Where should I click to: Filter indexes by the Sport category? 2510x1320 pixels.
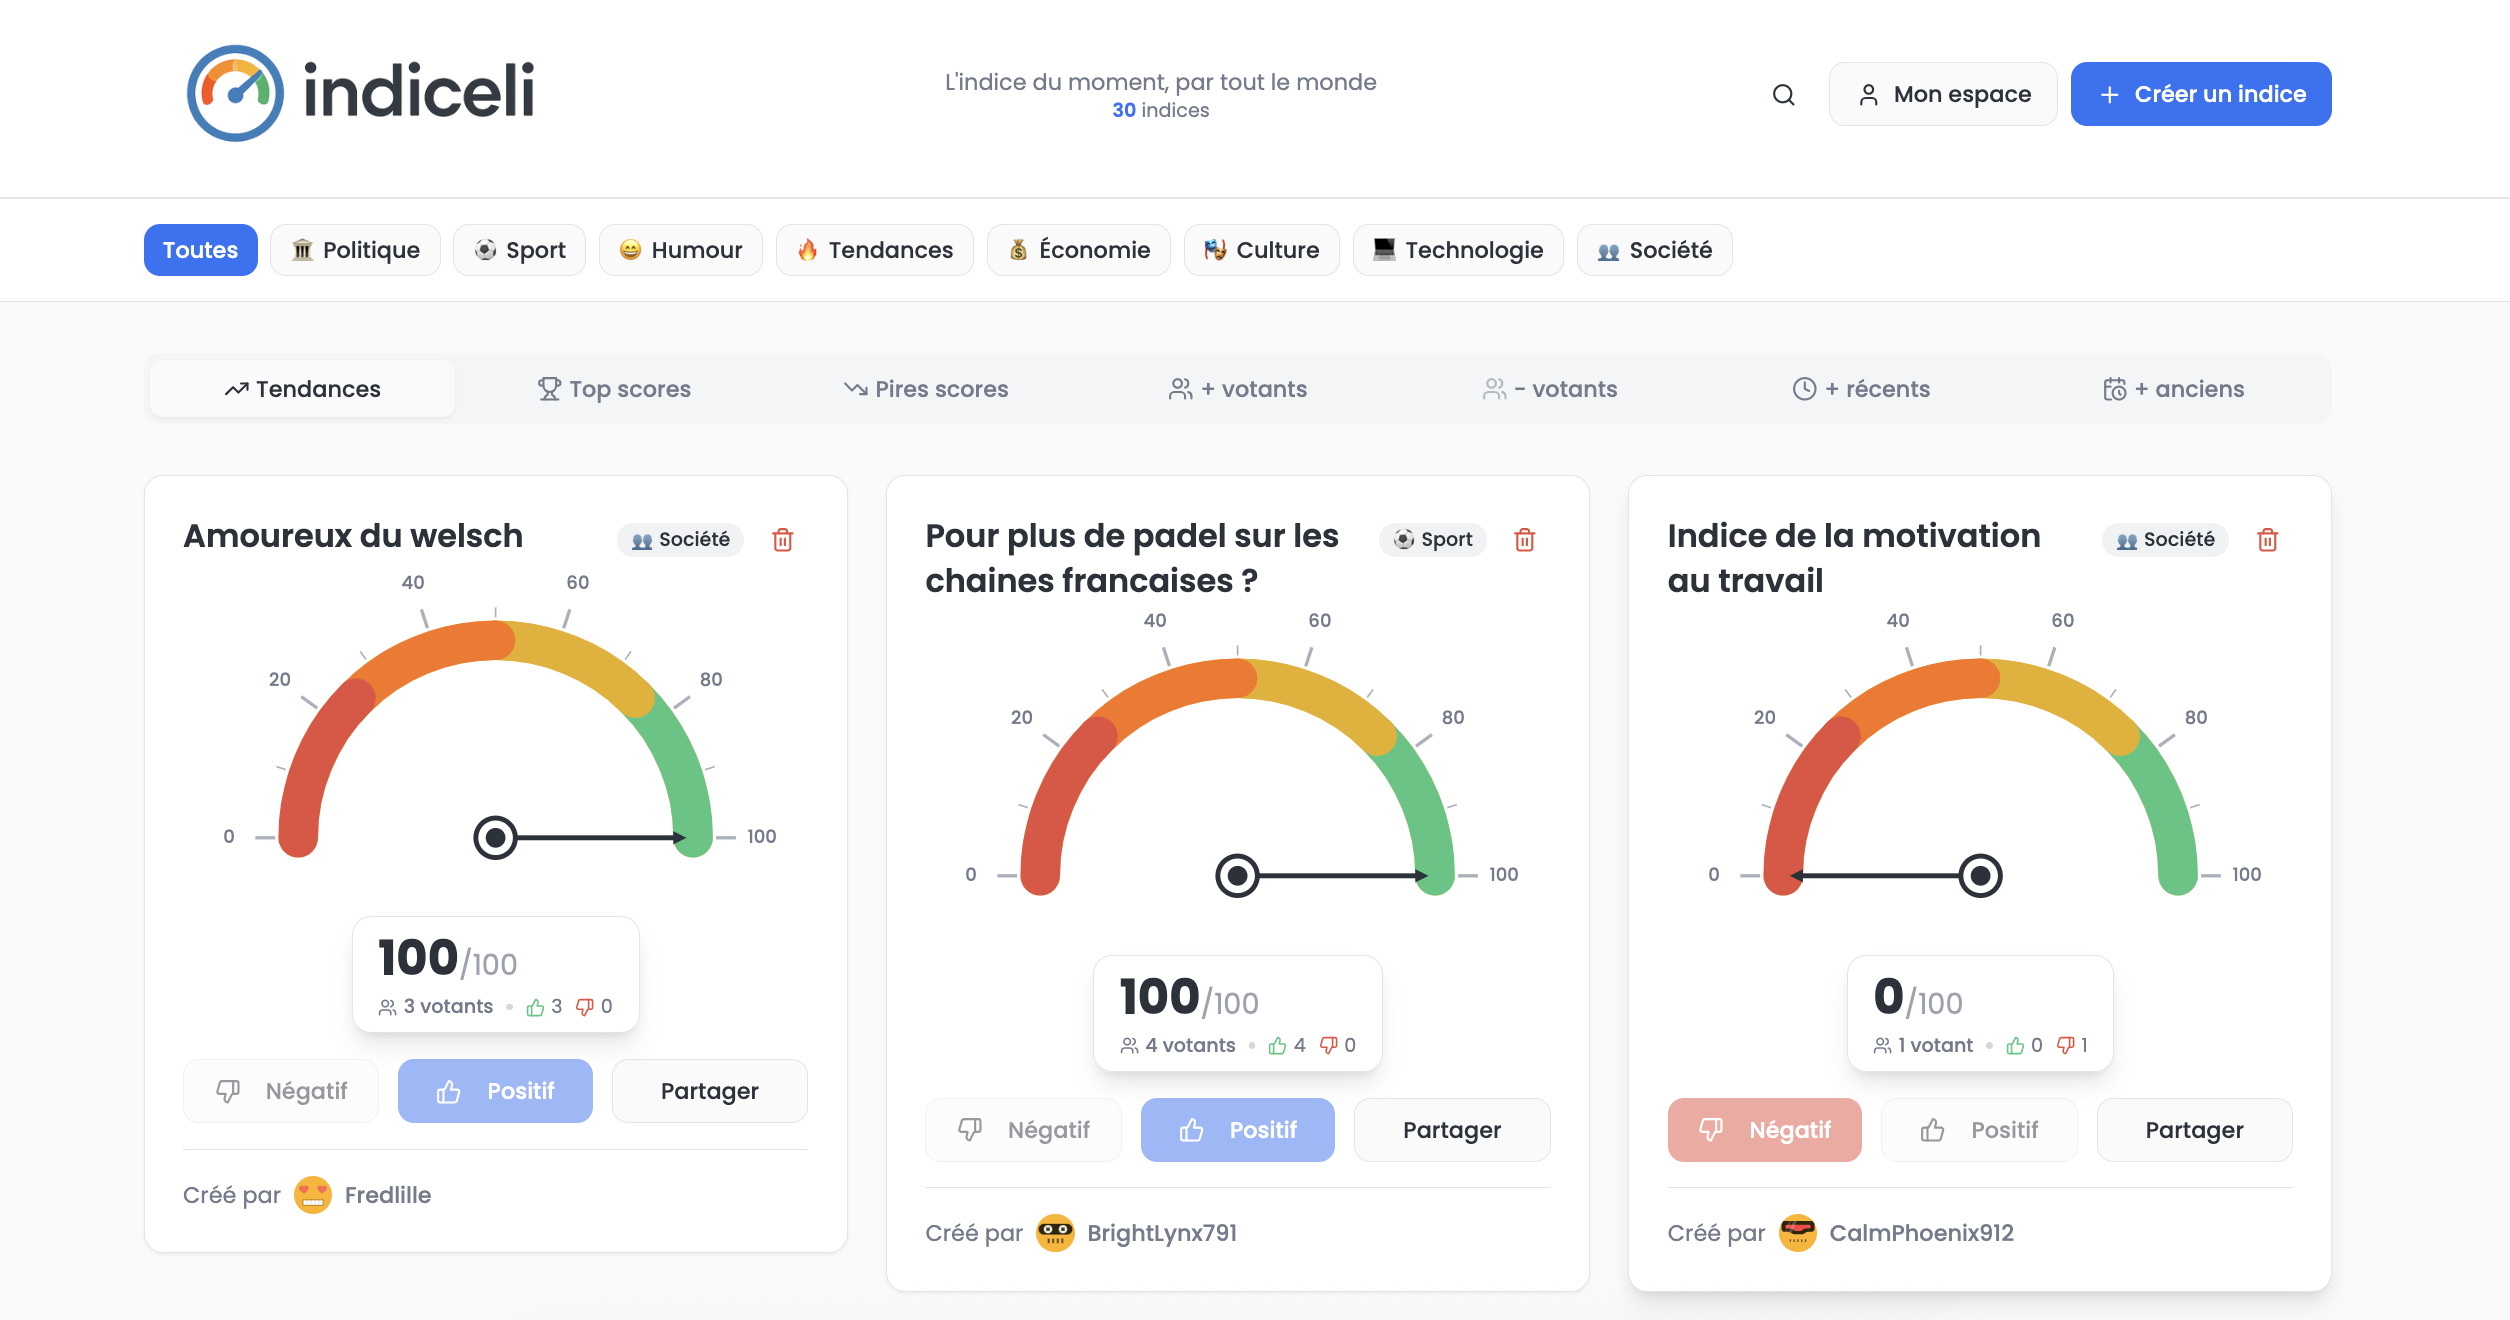[x=519, y=250]
